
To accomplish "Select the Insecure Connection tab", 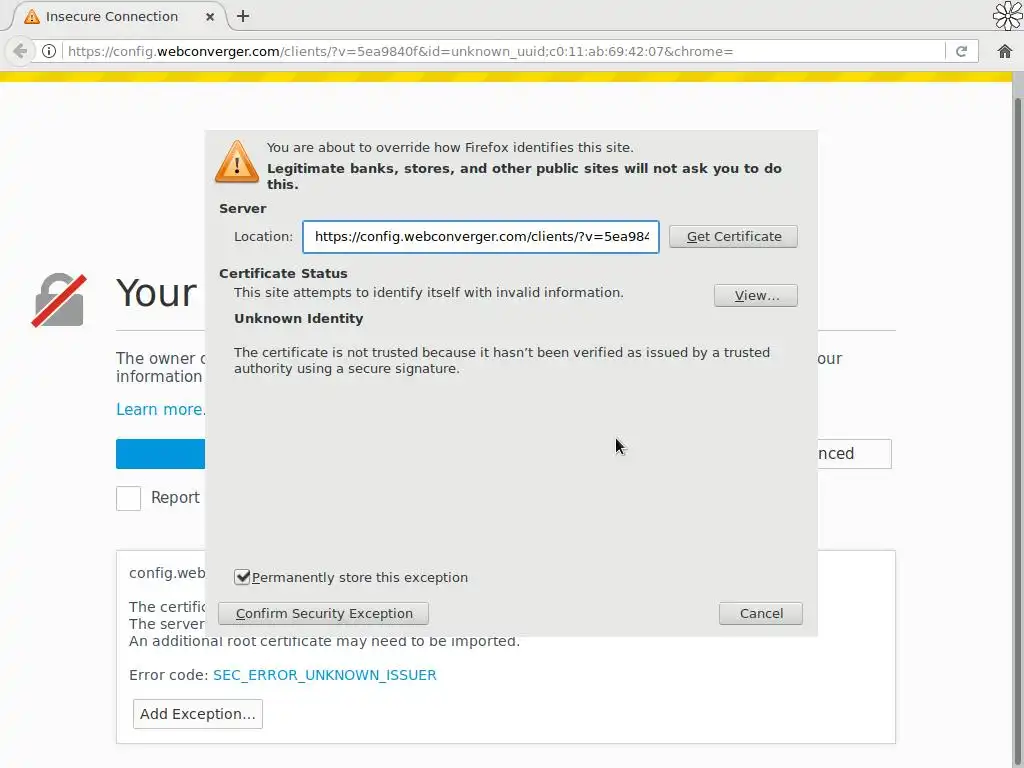I will pyautogui.click(x=118, y=16).
